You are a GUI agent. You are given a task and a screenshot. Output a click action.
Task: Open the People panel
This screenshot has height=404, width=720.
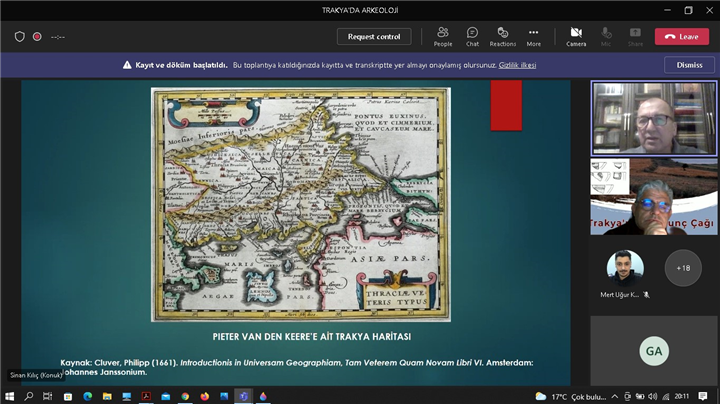click(x=443, y=37)
